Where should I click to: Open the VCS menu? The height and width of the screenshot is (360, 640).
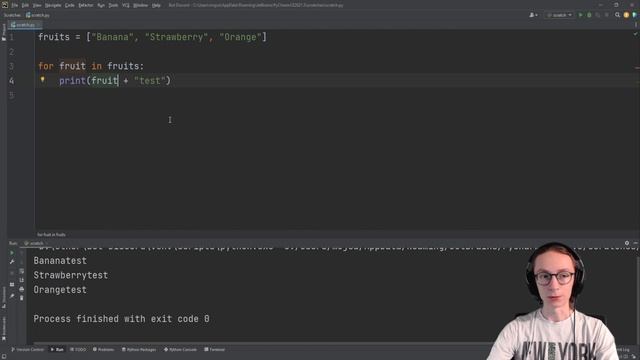[x=126, y=5]
